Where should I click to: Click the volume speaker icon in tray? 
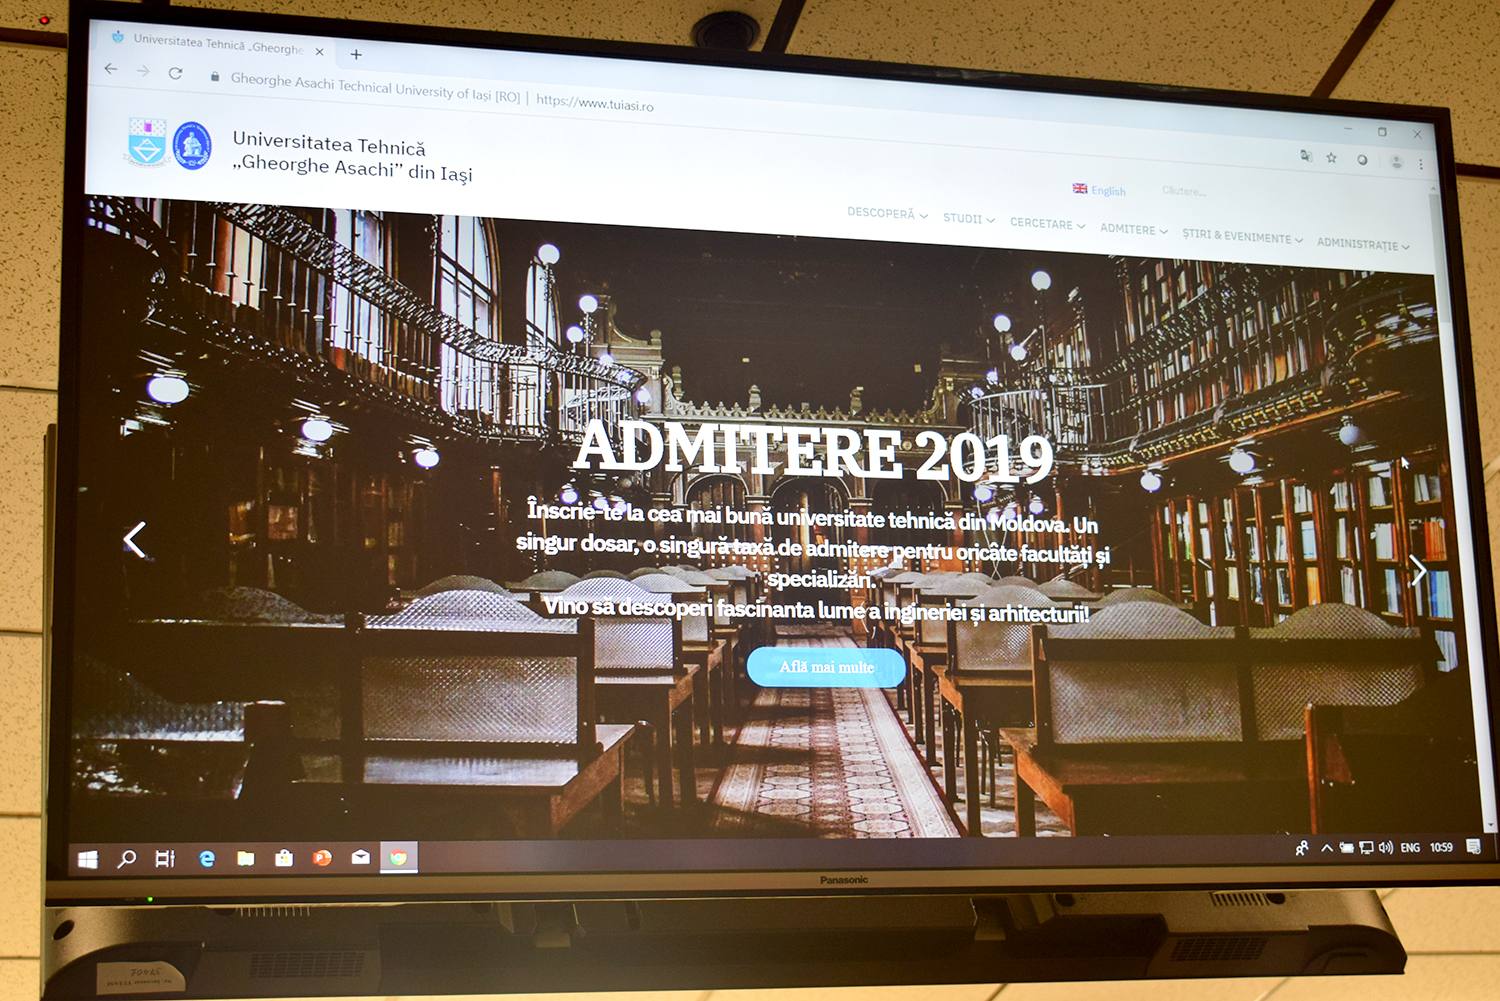(1386, 848)
